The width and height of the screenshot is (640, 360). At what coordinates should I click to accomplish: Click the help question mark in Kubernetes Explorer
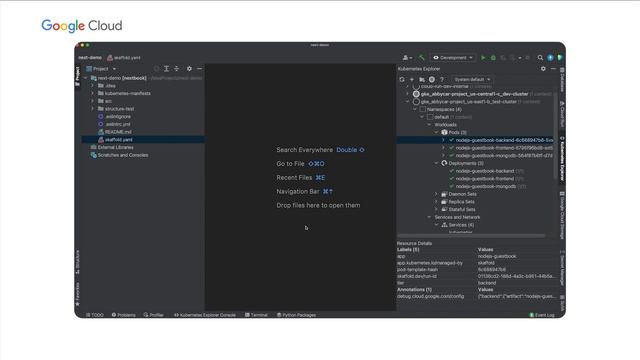point(442,79)
